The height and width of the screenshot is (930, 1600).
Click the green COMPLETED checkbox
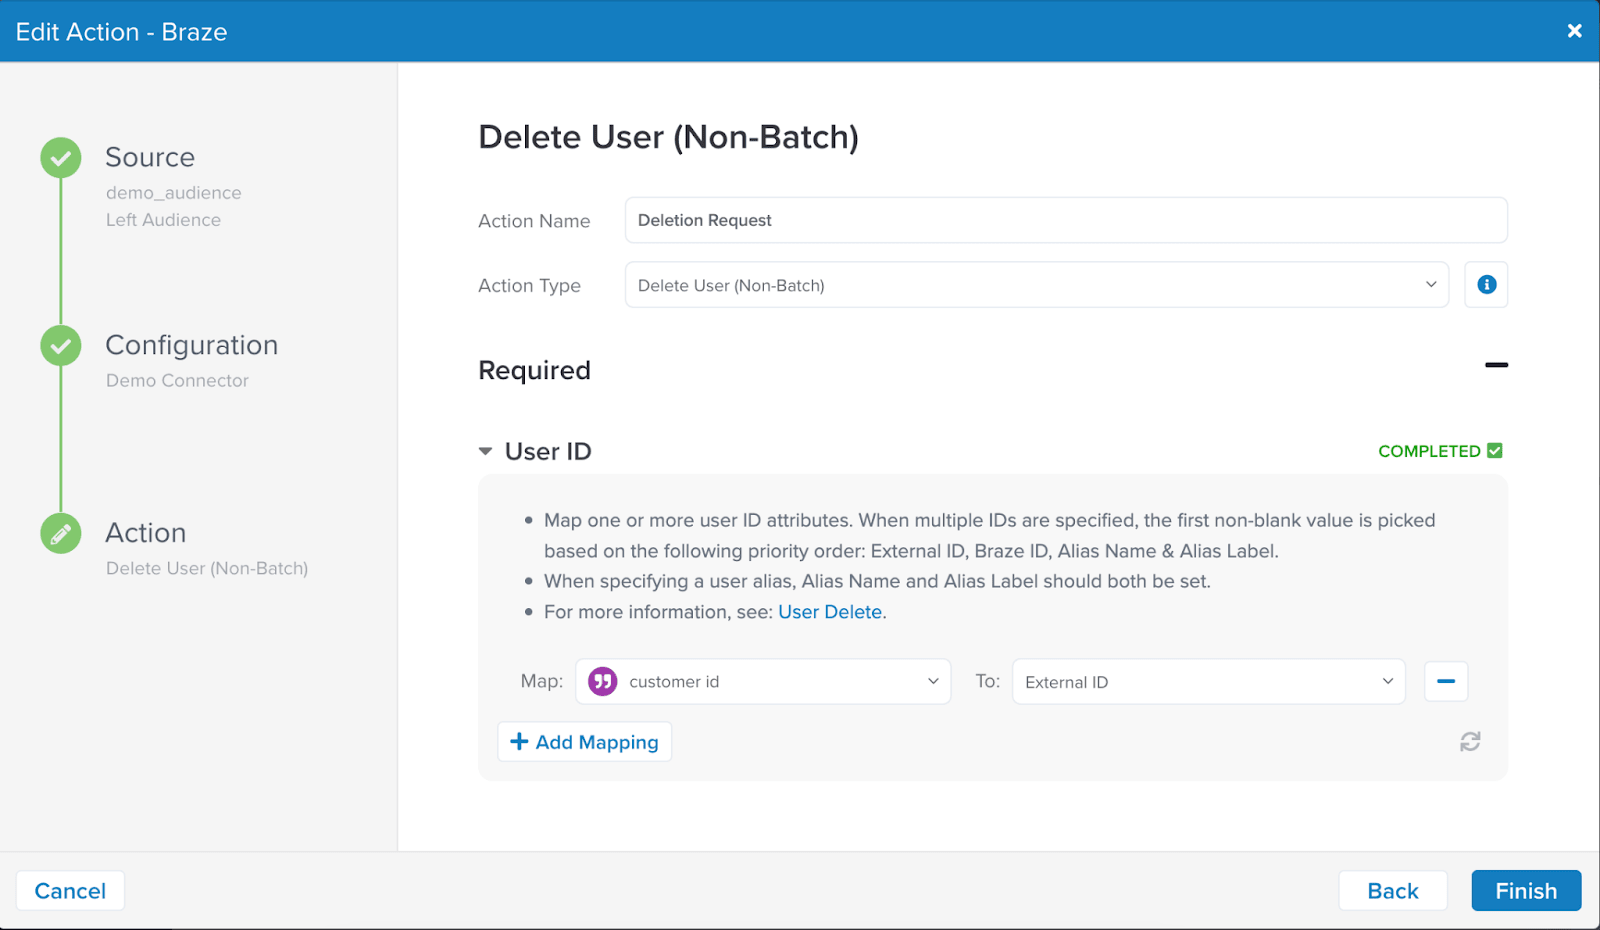coord(1494,451)
